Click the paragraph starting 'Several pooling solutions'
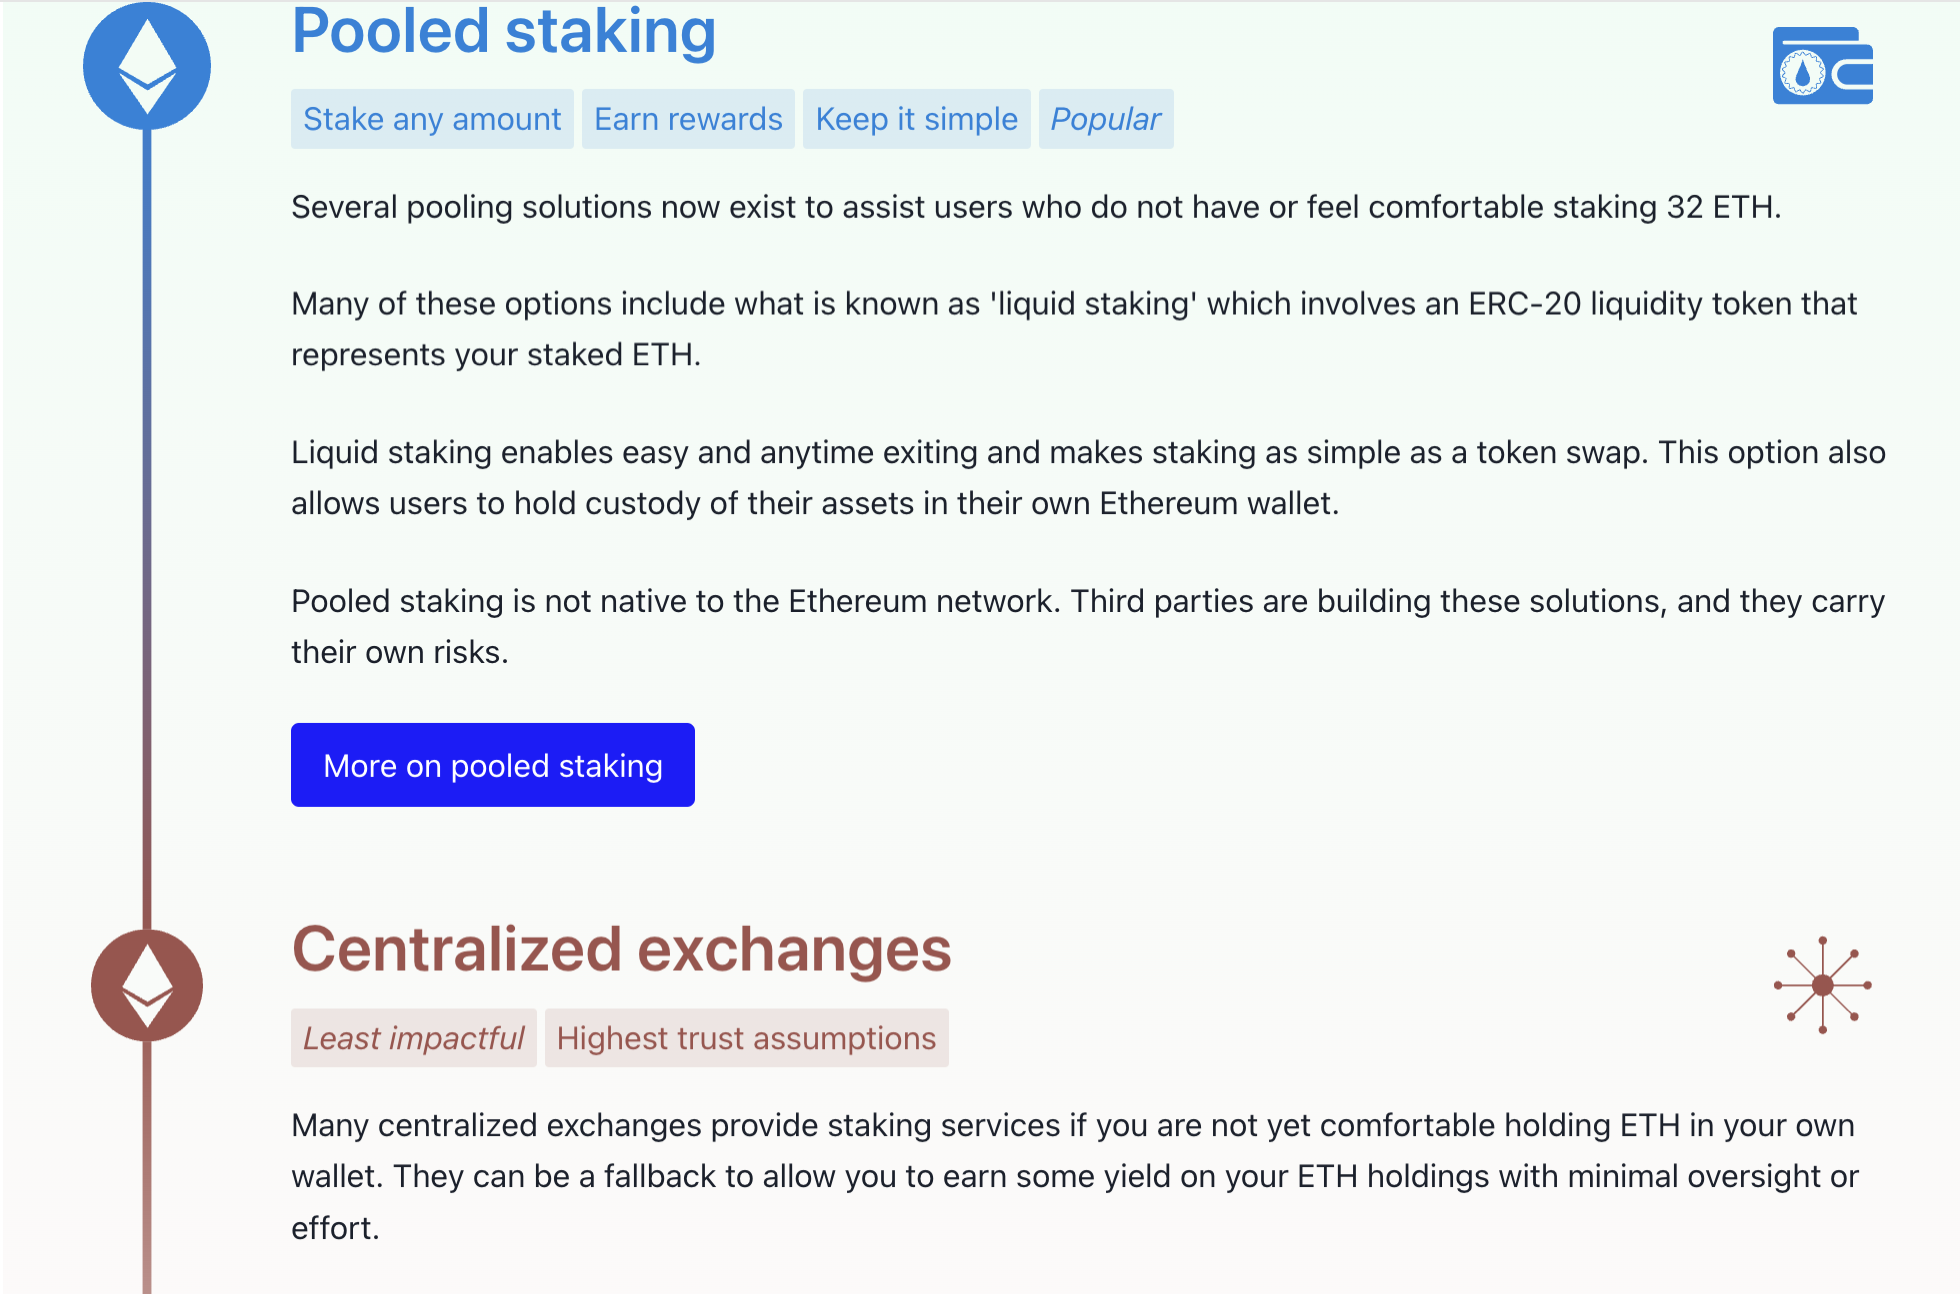This screenshot has width=1960, height=1294. tap(1035, 207)
